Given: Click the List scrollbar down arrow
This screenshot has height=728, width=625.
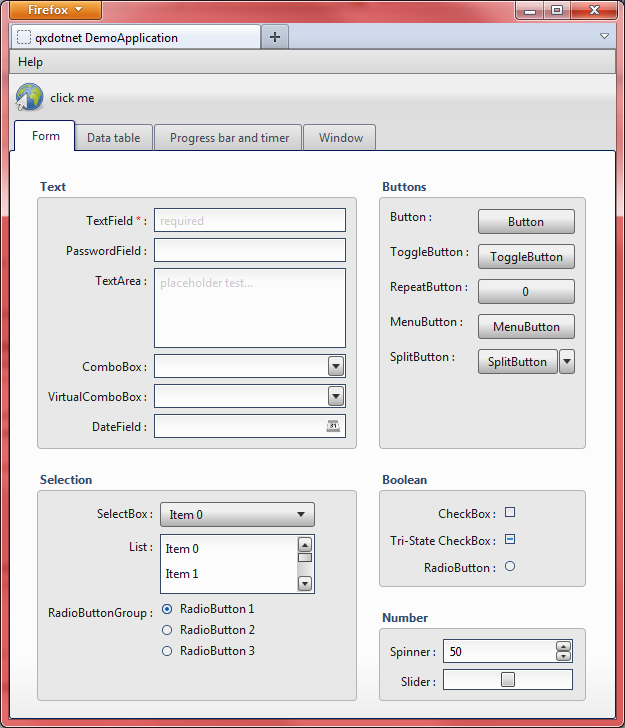Looking at the screenshot, I should (x=305, y=583).
